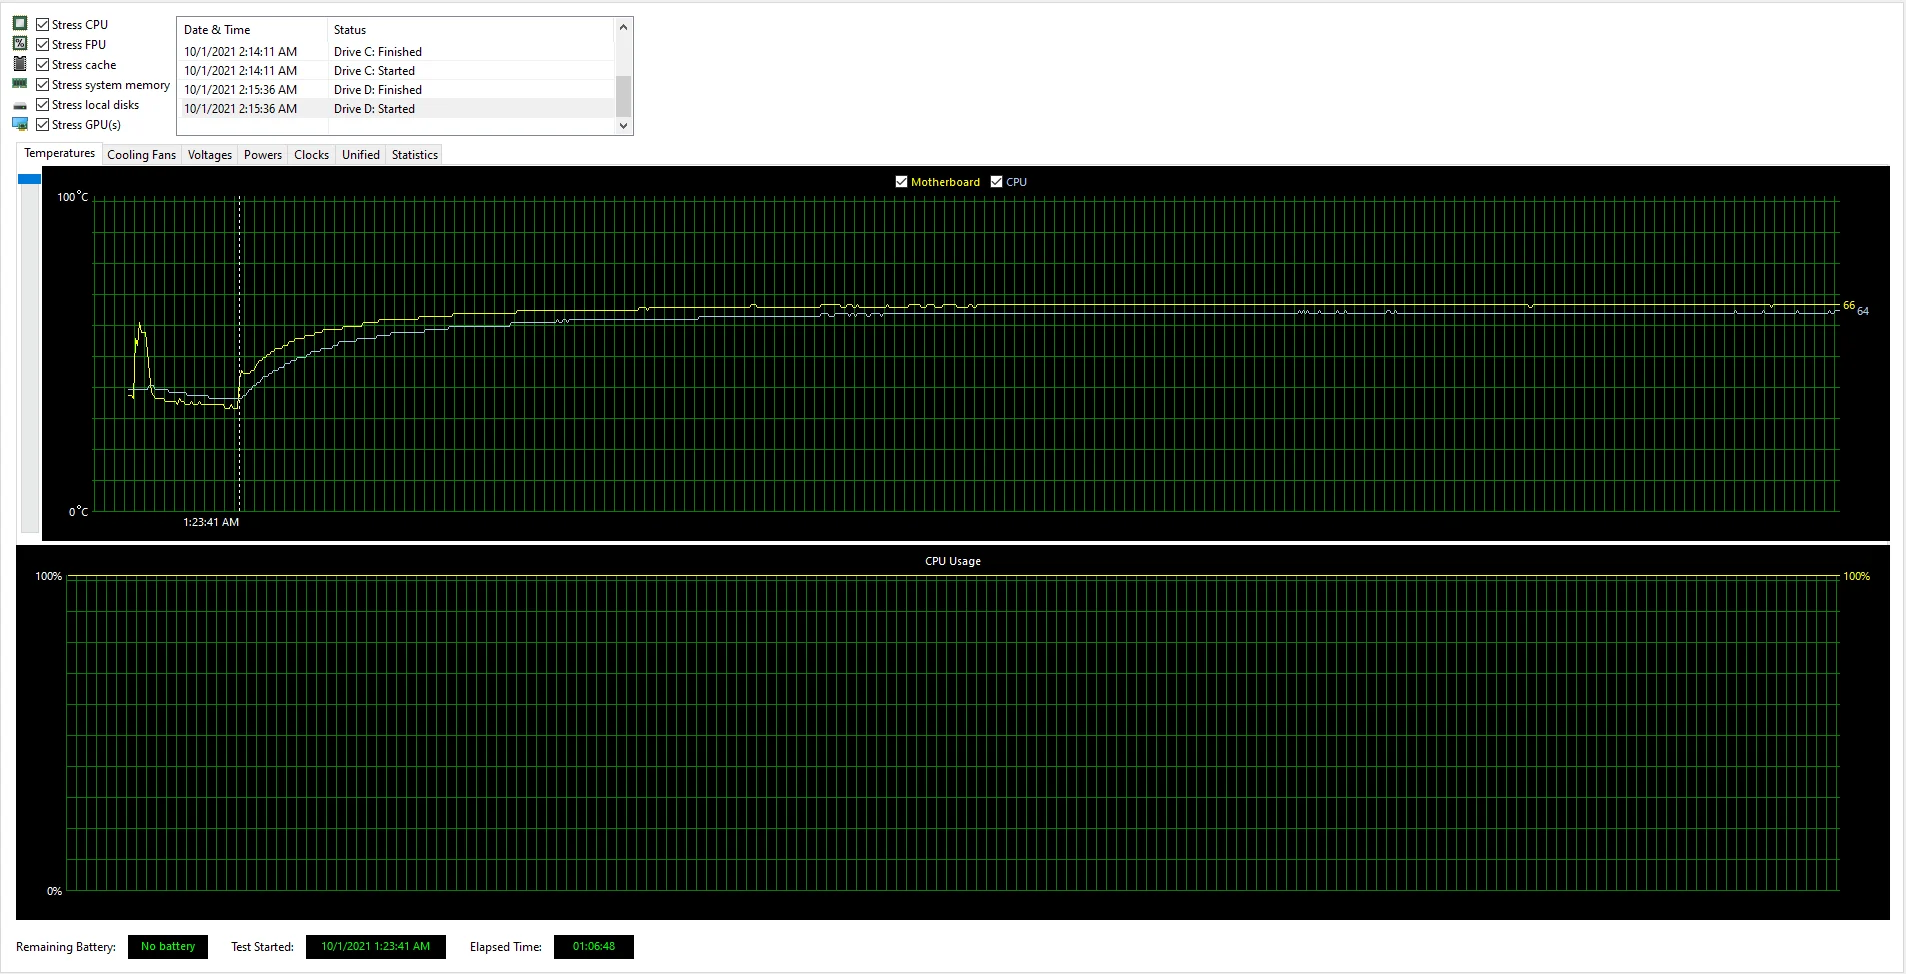Toggle Stress system memory checkbox
This screenshot has height=974, width=1906.
(43, 84)
